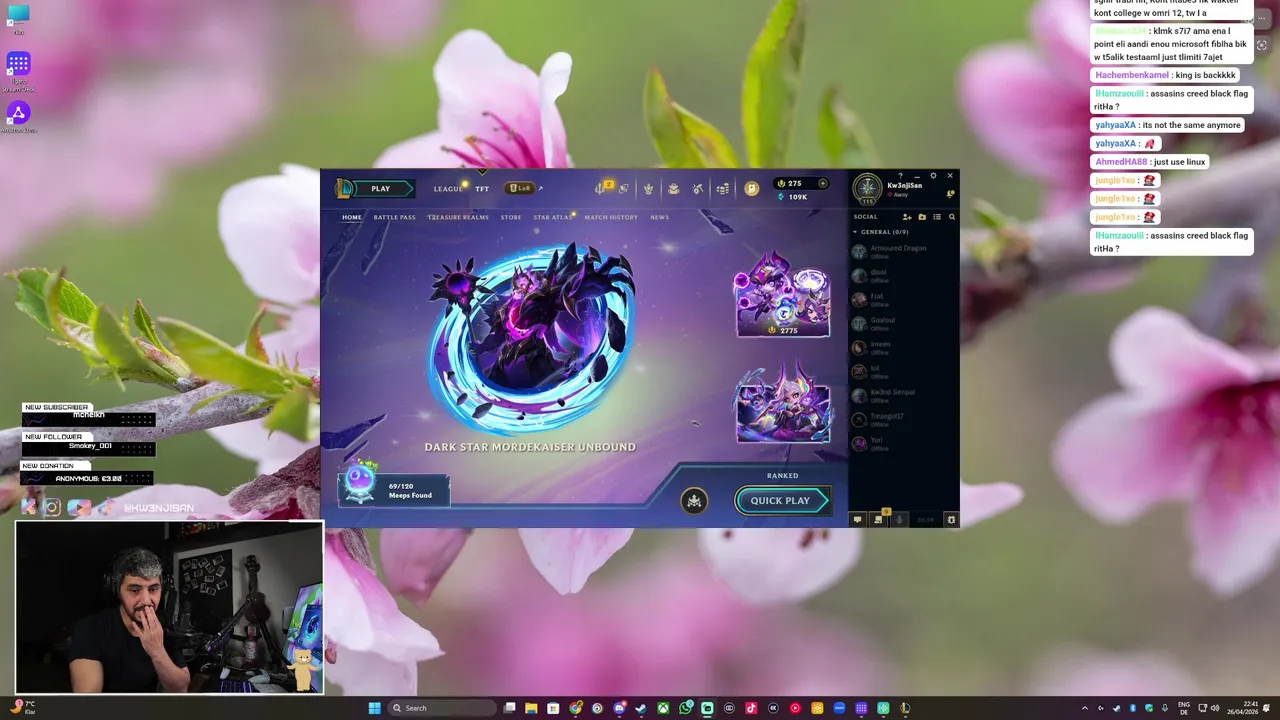Screen dimensions: 1280x720
Task: Open the lower skin promo thumbnail
Action: click(x=783, y=405)
